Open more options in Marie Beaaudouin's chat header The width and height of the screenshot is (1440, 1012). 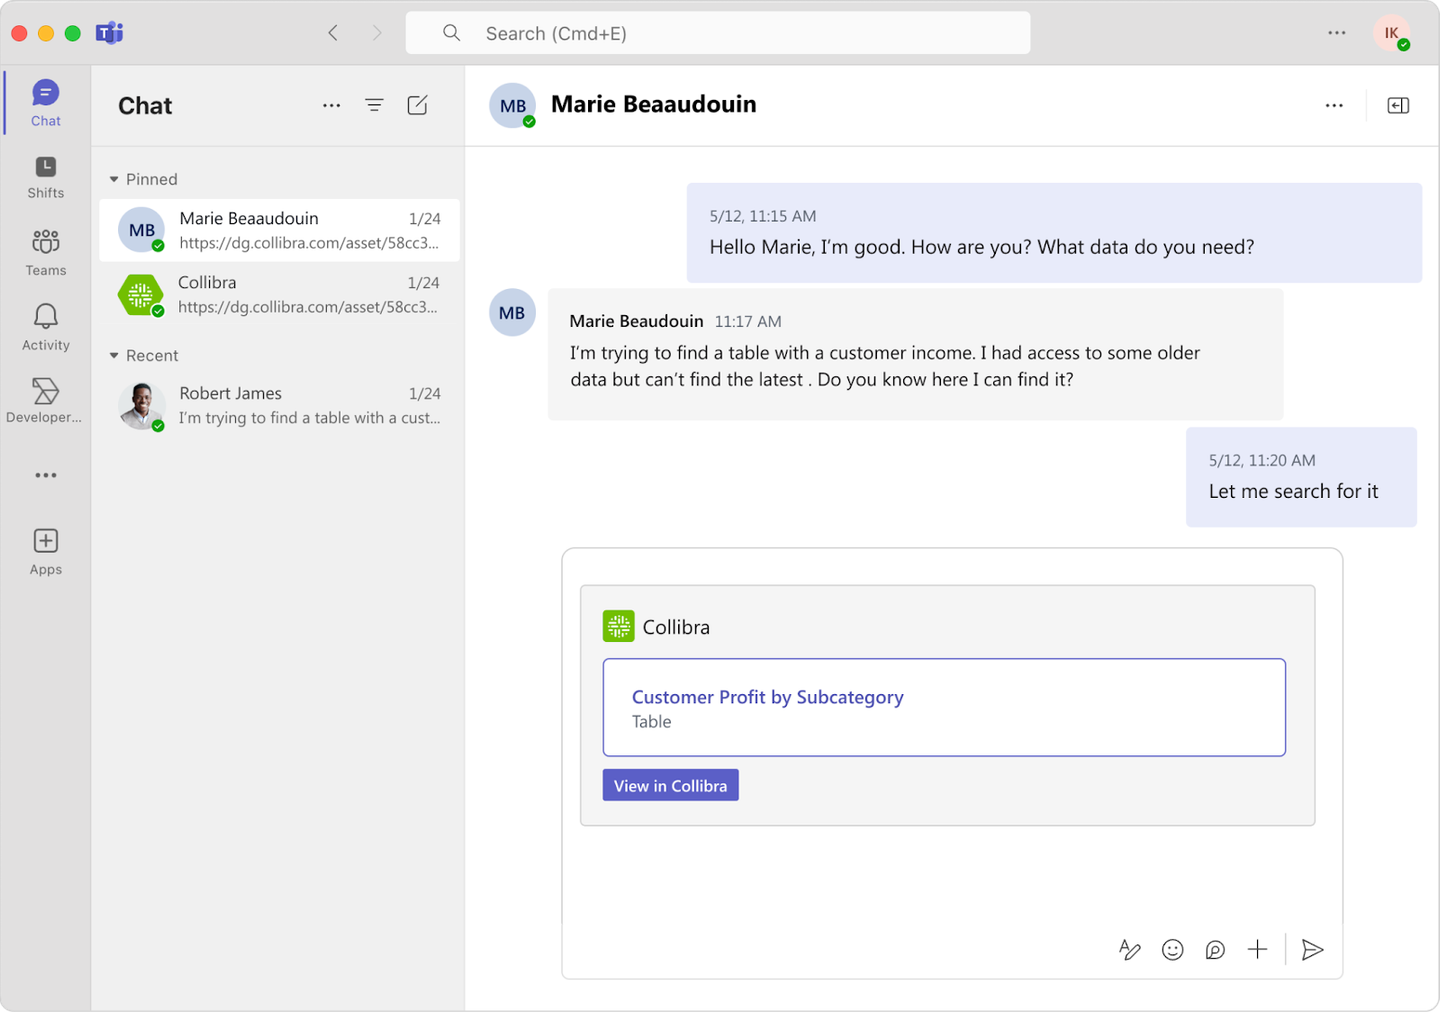coord(1334,105)
